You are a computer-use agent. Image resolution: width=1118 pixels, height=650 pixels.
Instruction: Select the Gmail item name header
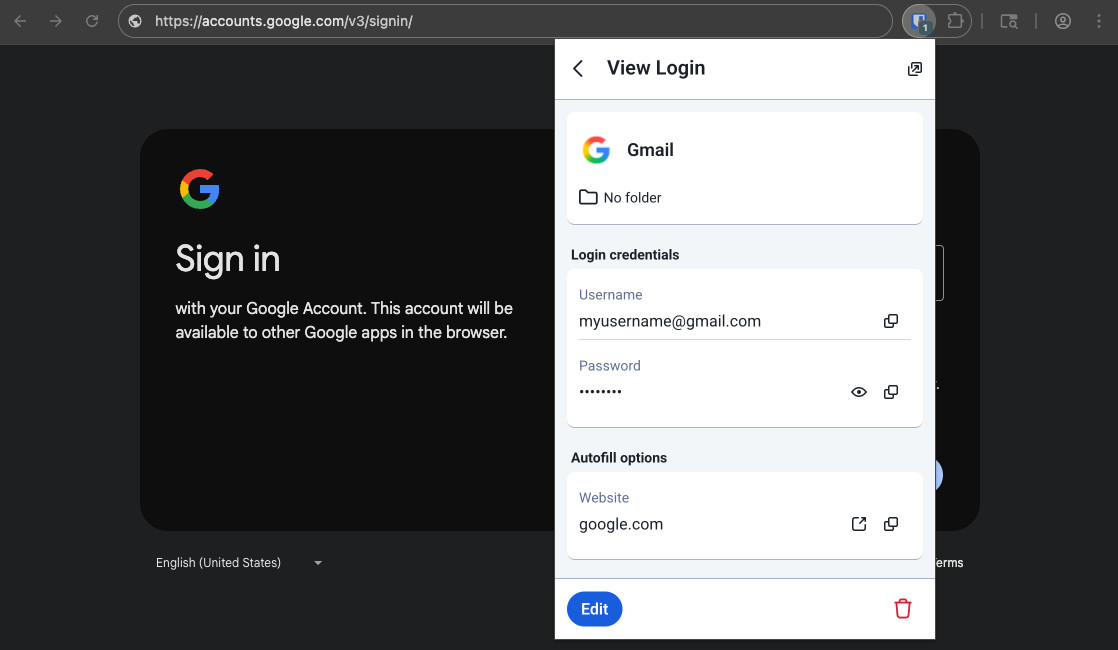[650, 150]
